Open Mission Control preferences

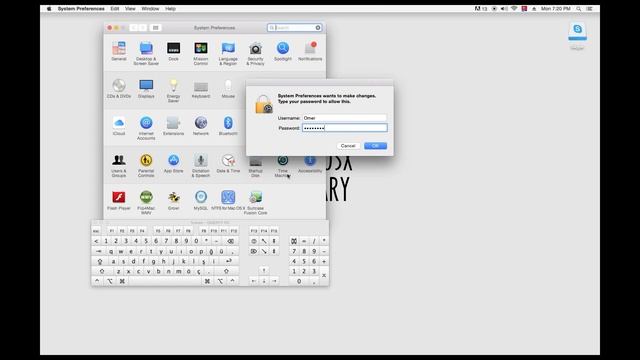coord(201,53)
